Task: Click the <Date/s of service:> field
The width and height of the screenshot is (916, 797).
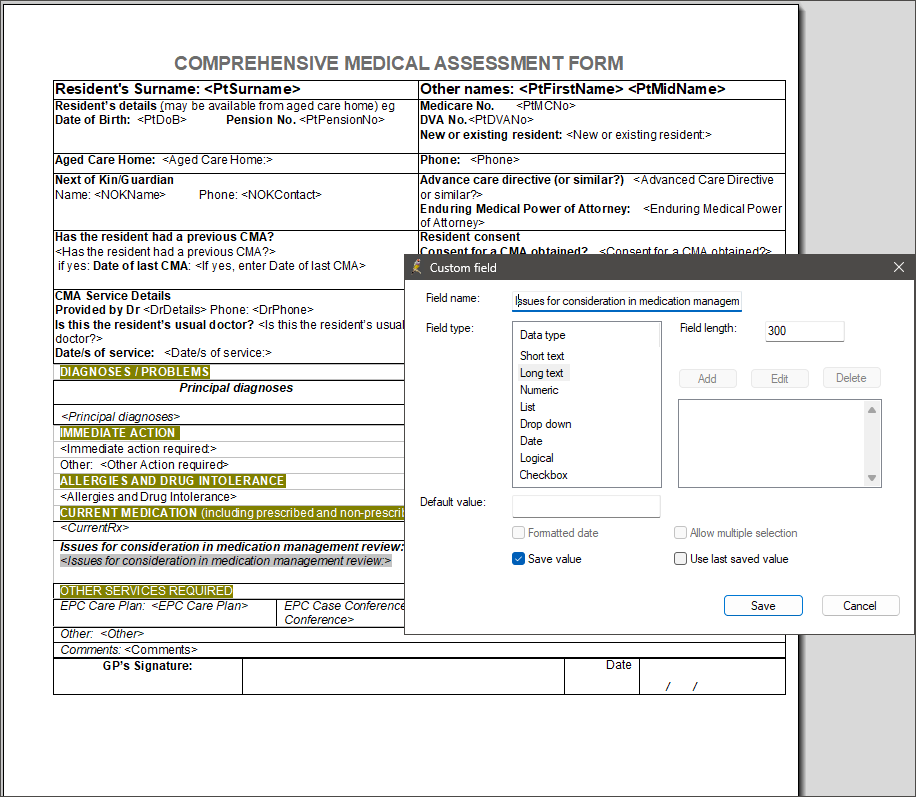Action: tap(218, 353)
